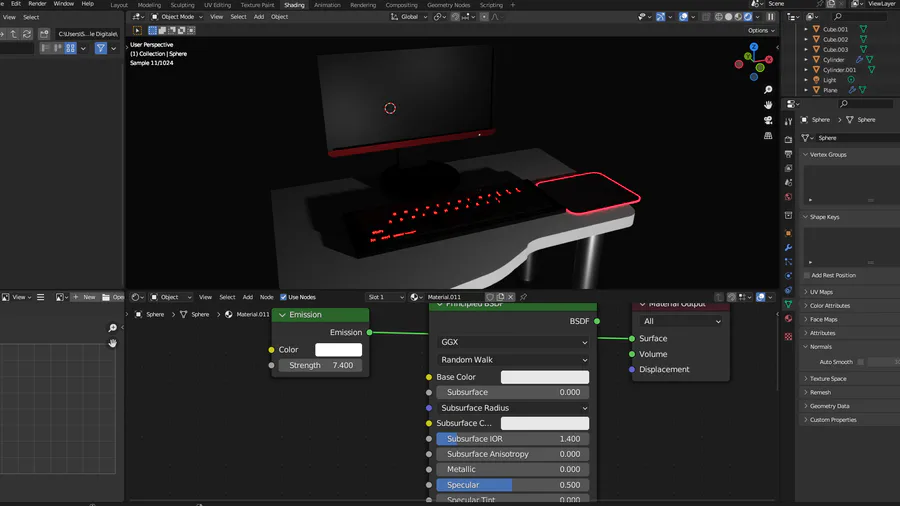Enable thumbnail display mode in file browser
This screenshot has width=900, height=506.
(71, 48)
